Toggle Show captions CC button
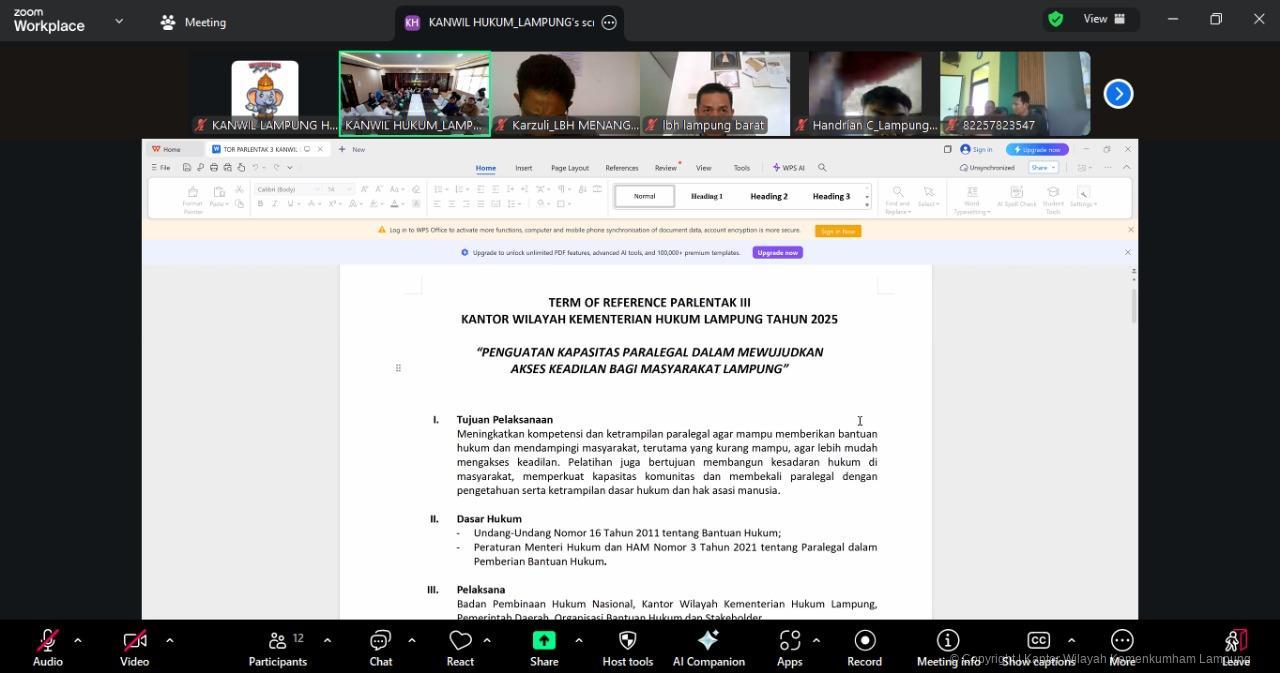Viewport: 1280px width, 673px height. (x=1038, y=647)
